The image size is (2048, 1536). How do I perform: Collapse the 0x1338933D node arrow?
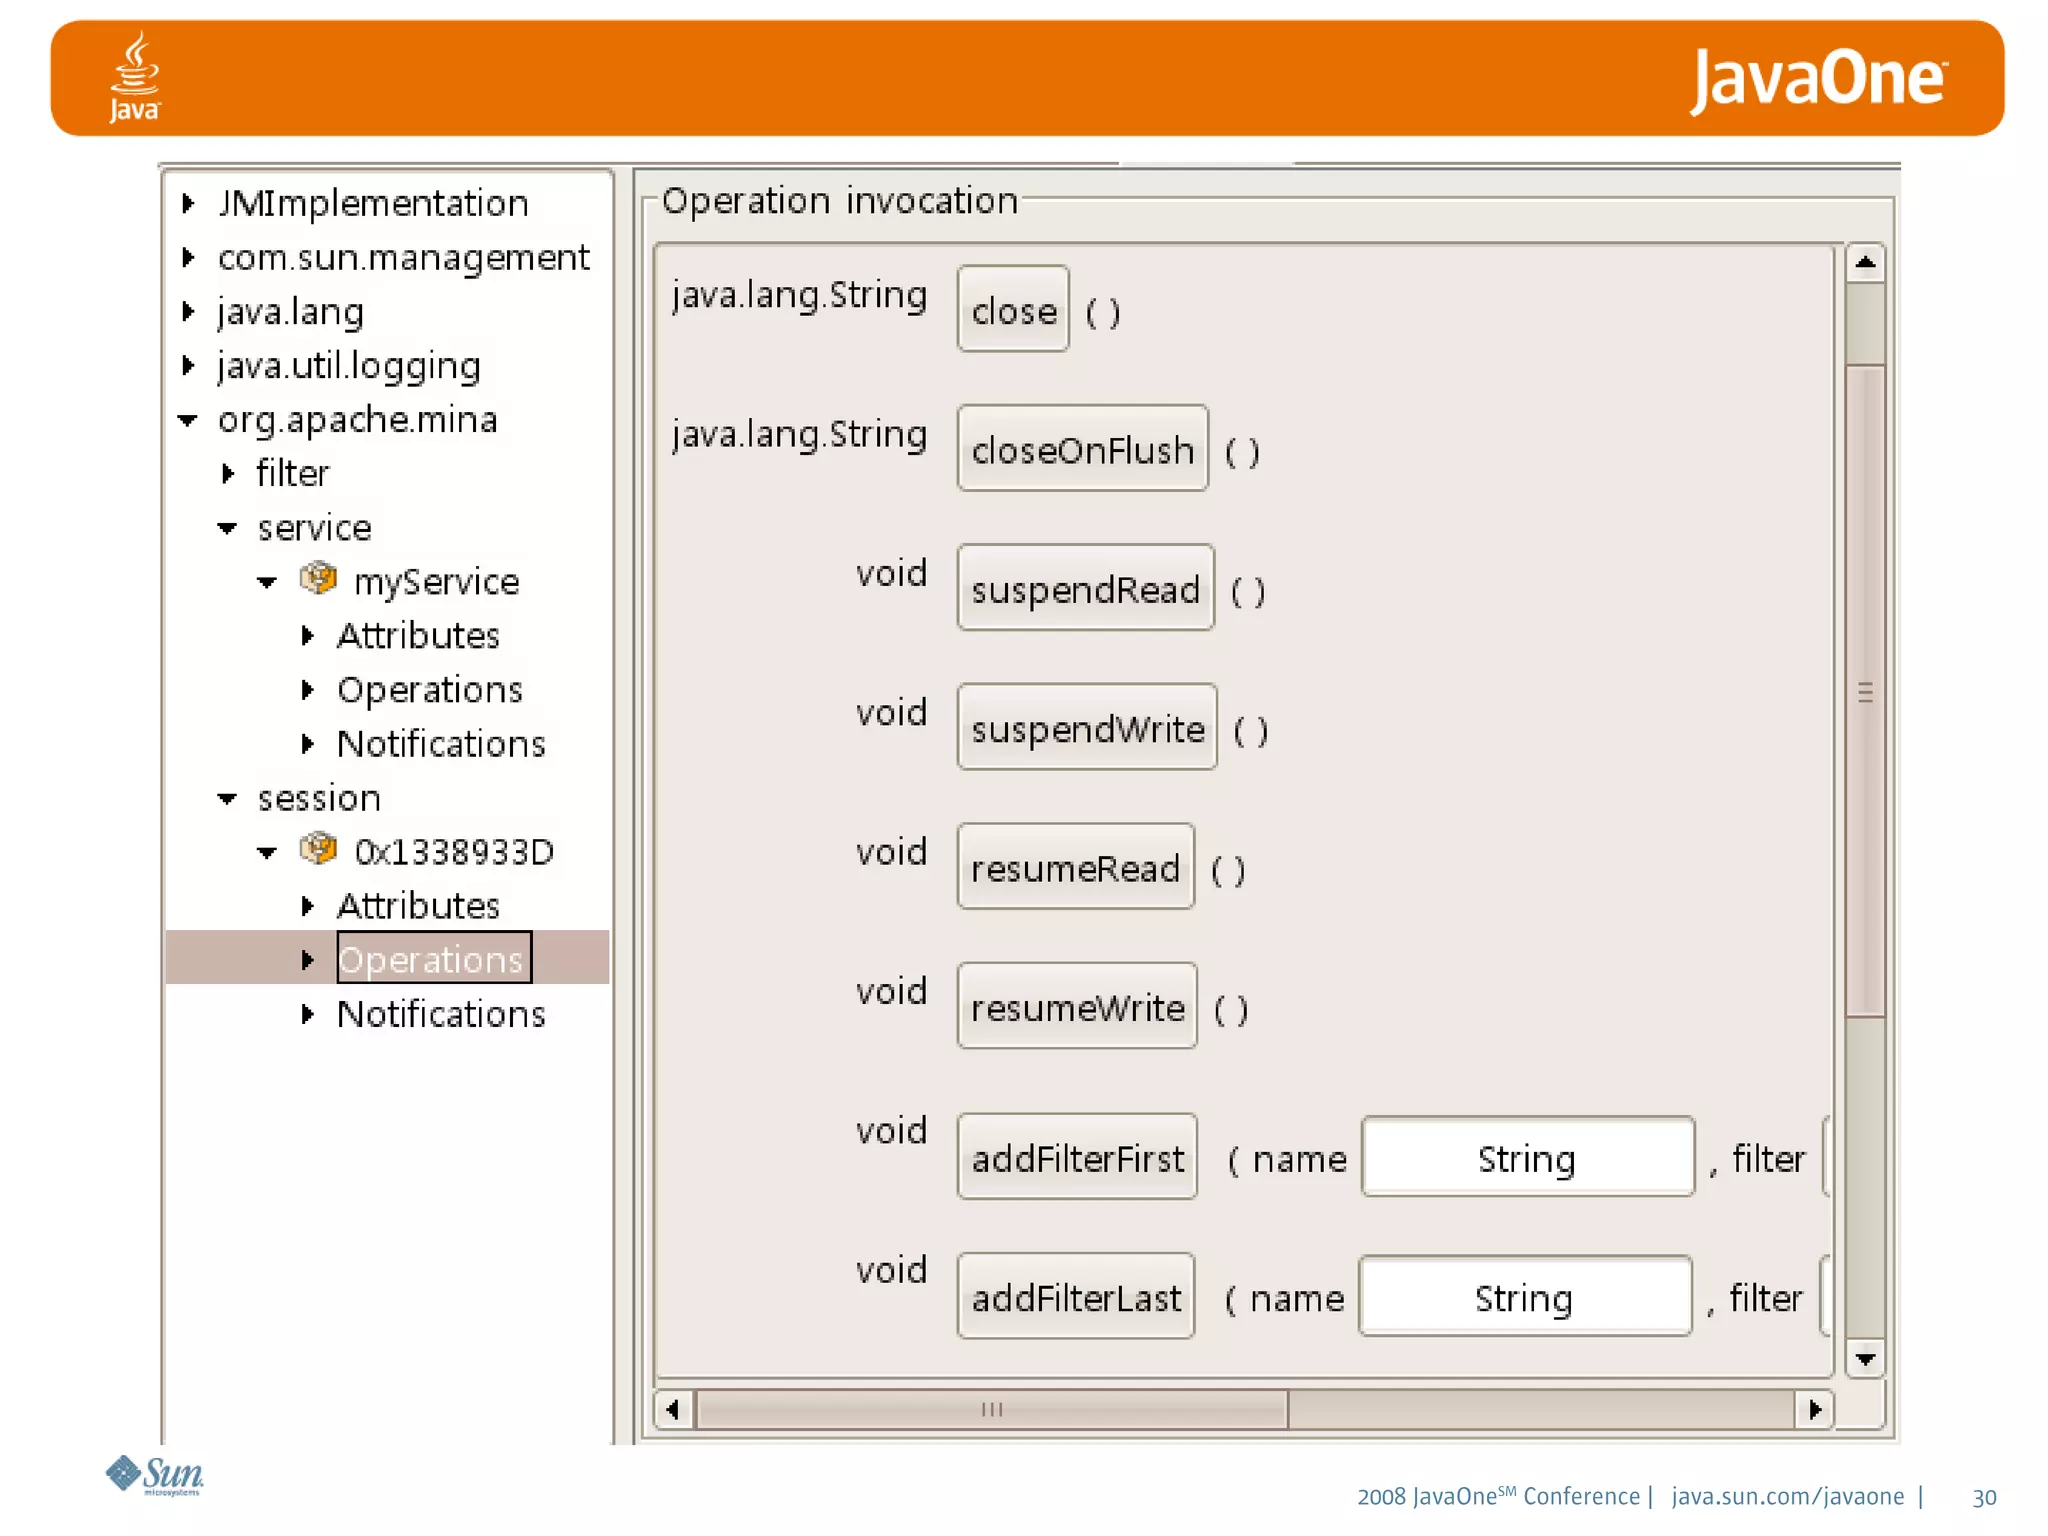pyautogui.click(x=267, y=853)
